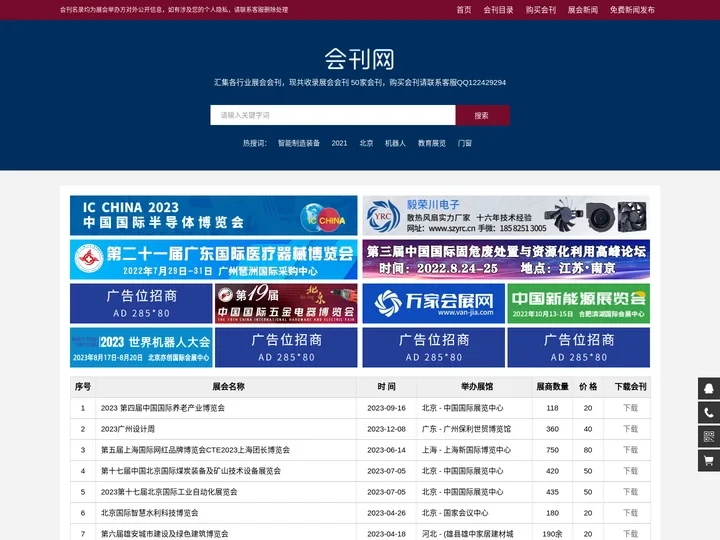
Task: Open the 广东国际医疗器械博览会 banner
Action: [214, 259]
